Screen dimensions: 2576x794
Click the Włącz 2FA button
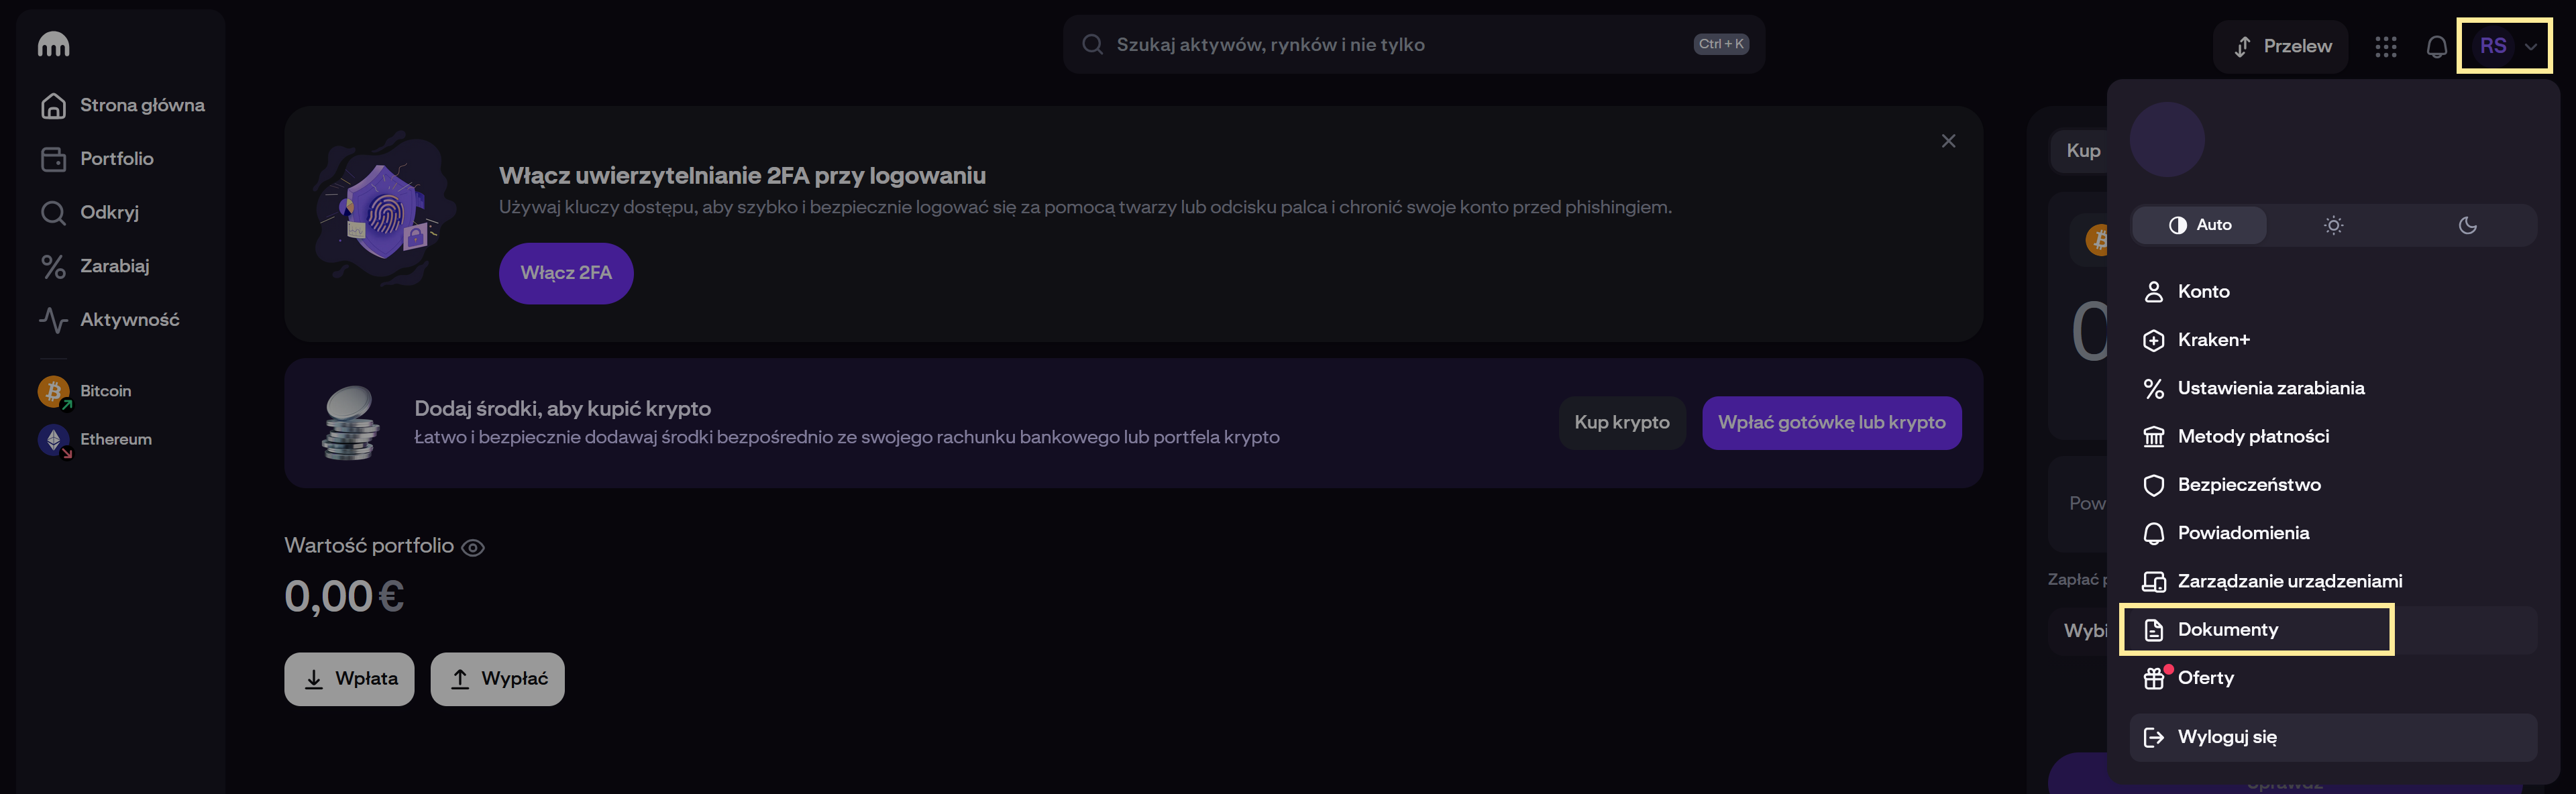tap(566, 273)
